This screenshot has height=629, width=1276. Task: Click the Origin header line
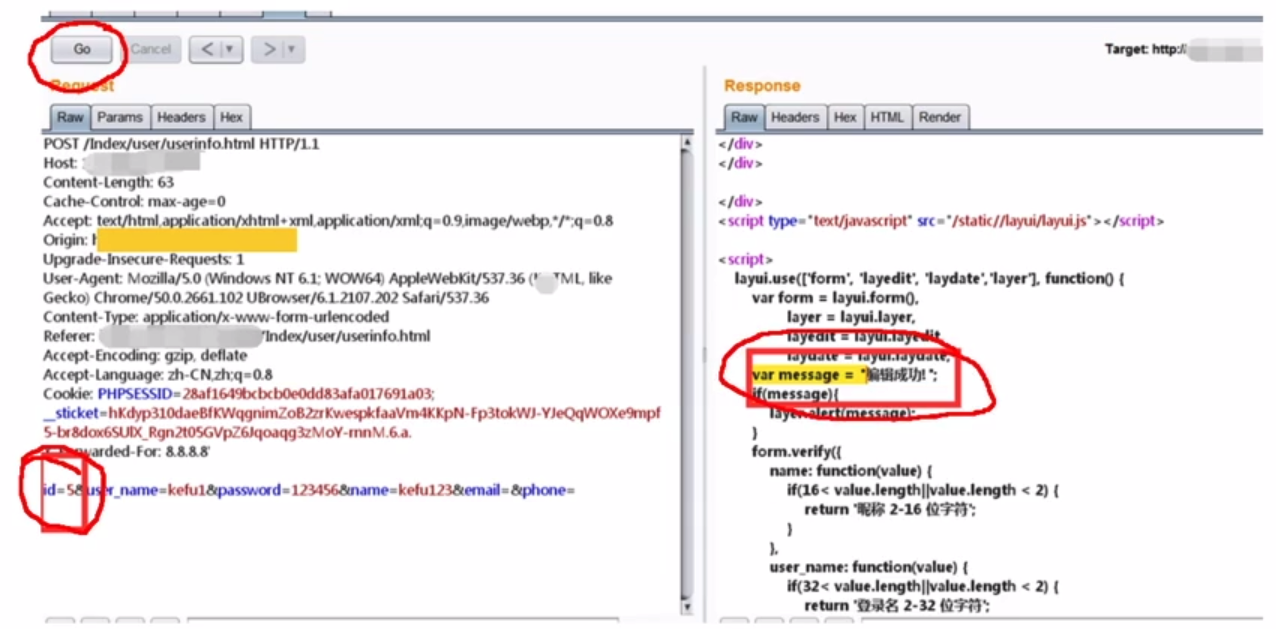[170, 240]
